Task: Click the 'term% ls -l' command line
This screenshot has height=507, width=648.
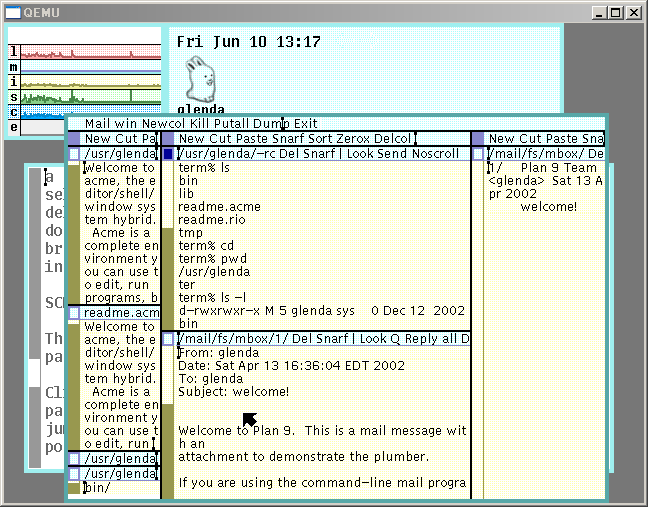Action: pyautogui.click(x=212, y=298)
